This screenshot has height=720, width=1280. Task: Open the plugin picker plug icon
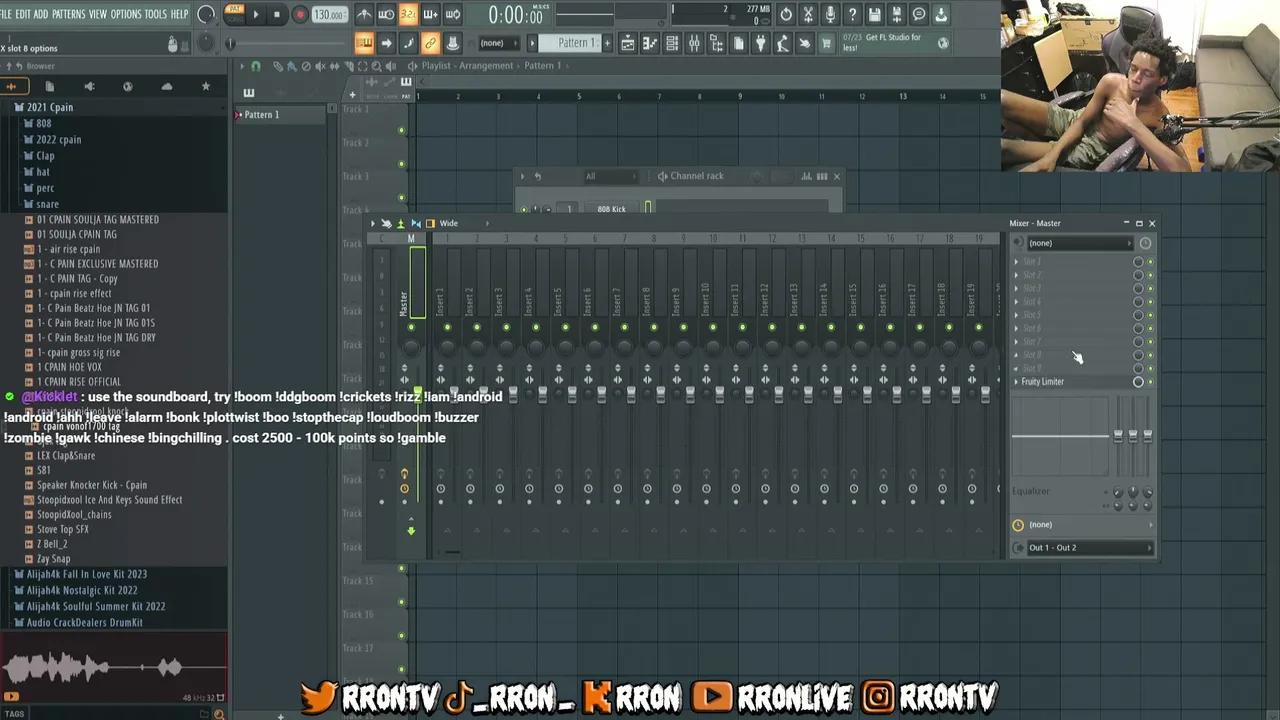pos(760,43)
